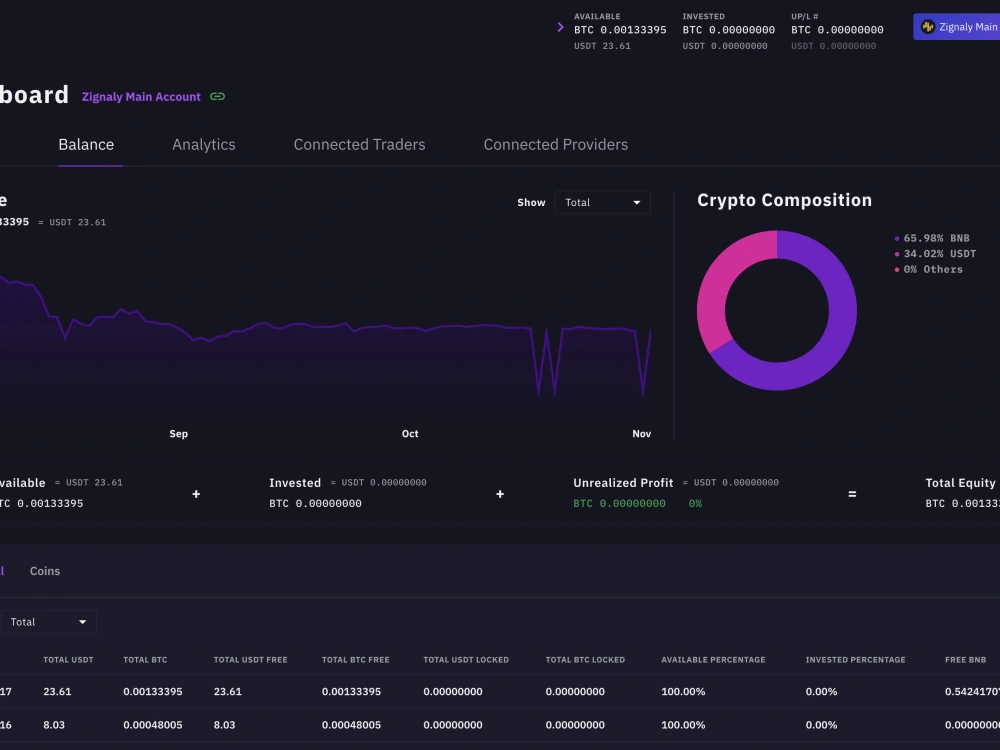Click the 0% Others legend entry
1000x750 pixels.
tap(929, 269)
